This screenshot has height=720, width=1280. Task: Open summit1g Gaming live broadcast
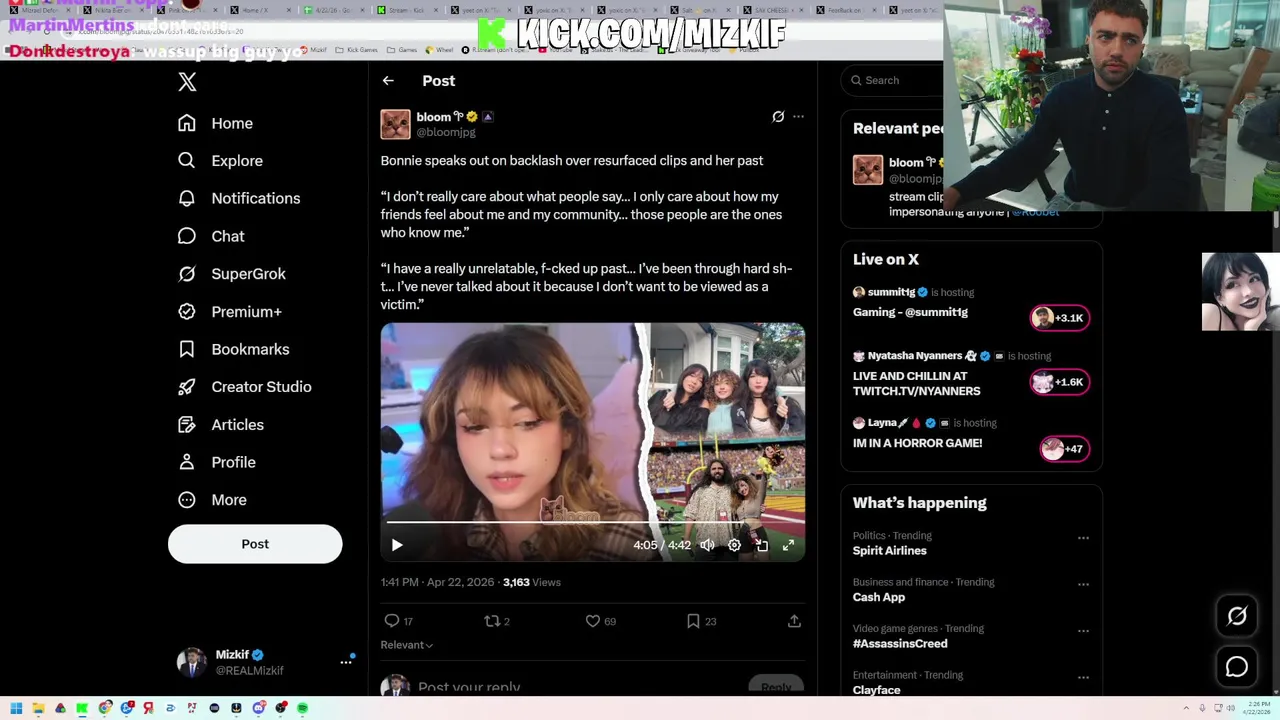910,312
